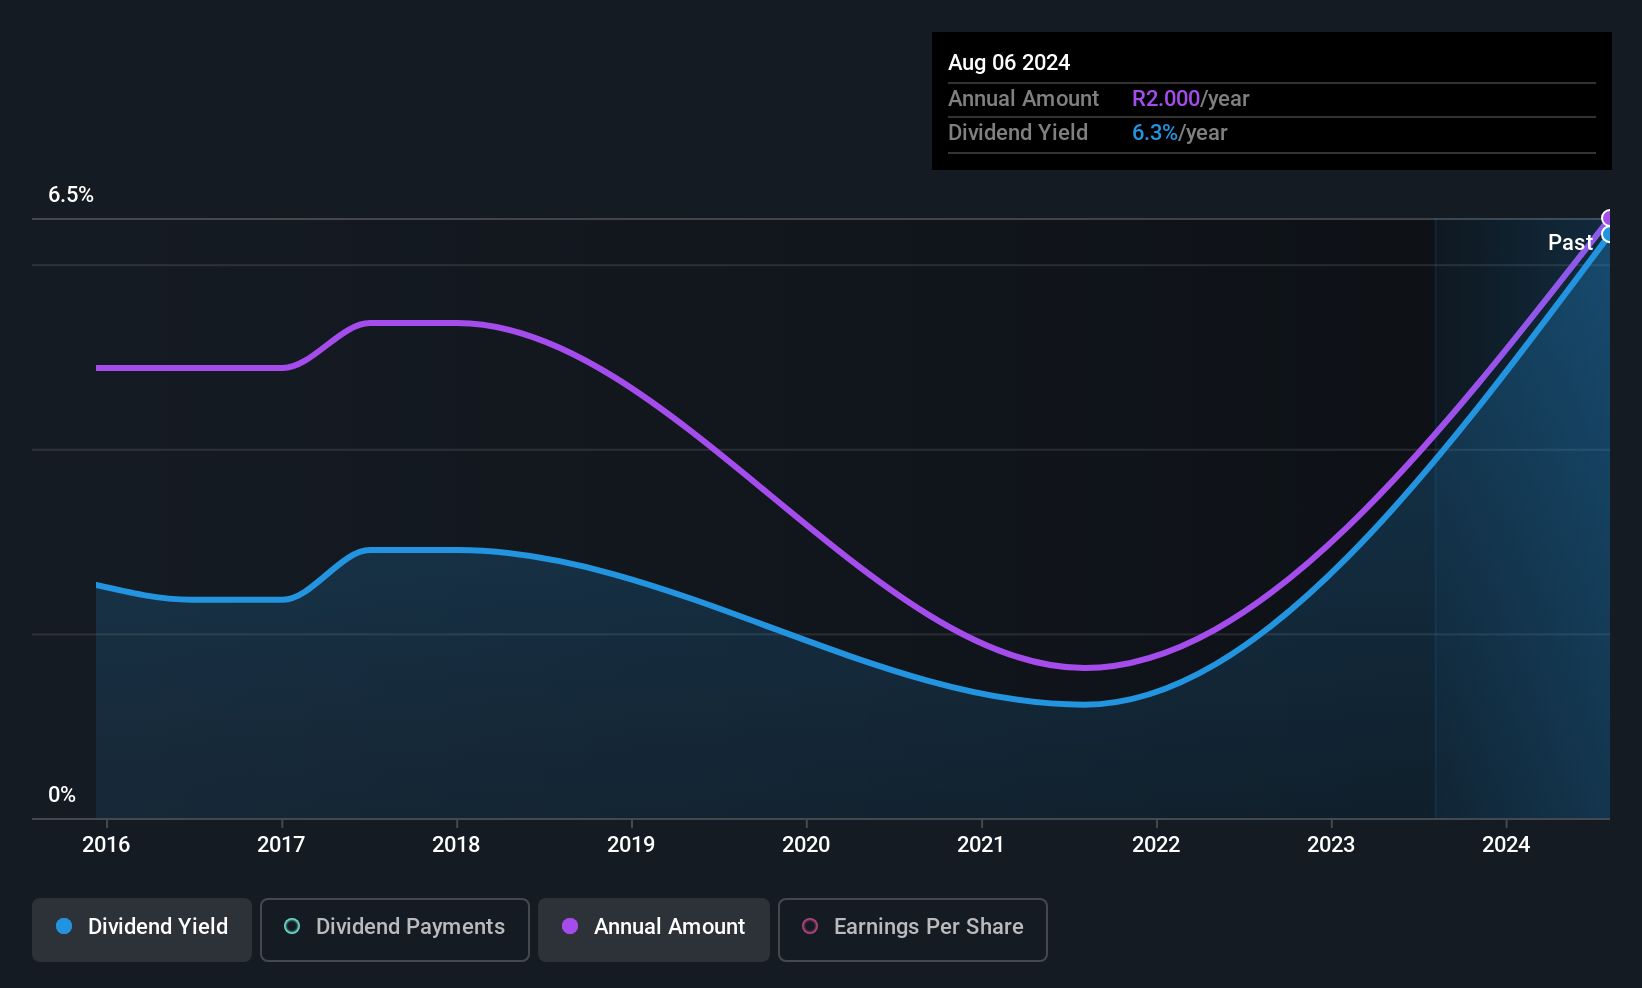Click the Aug 06 2024 tooltip date
This screenshot has height=988, width=1642.
(1009, 63)
